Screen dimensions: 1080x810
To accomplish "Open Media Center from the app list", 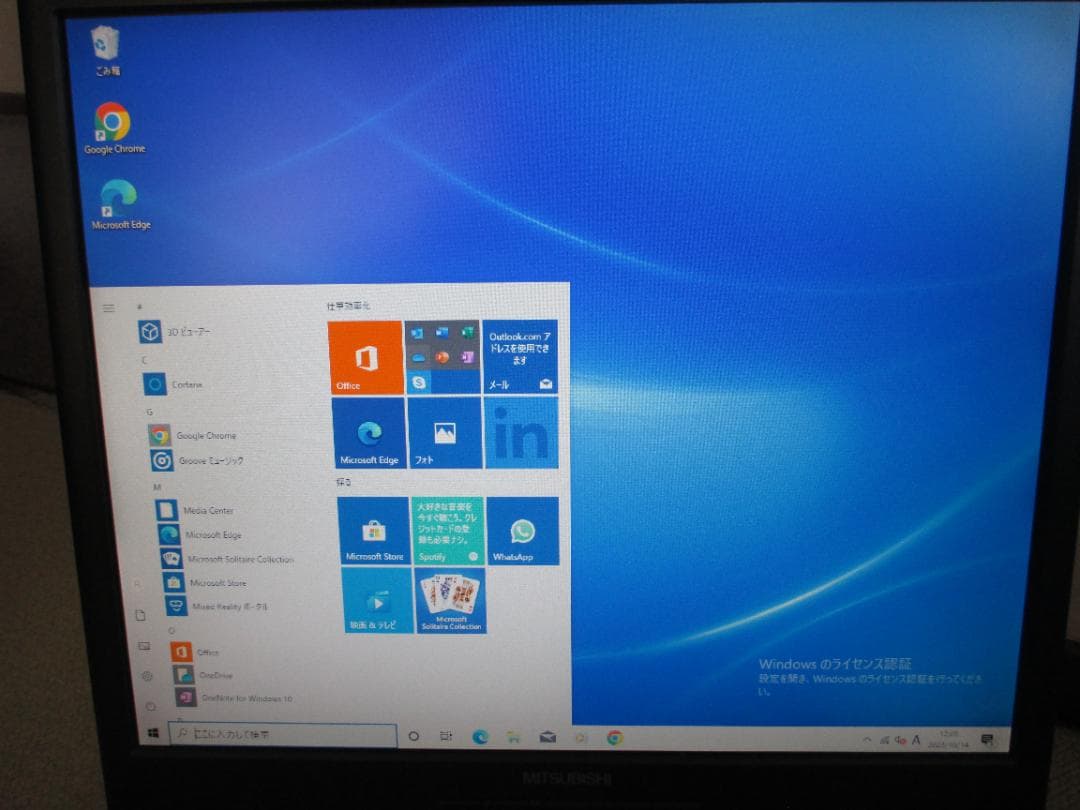I will click(x=190, y=510).
